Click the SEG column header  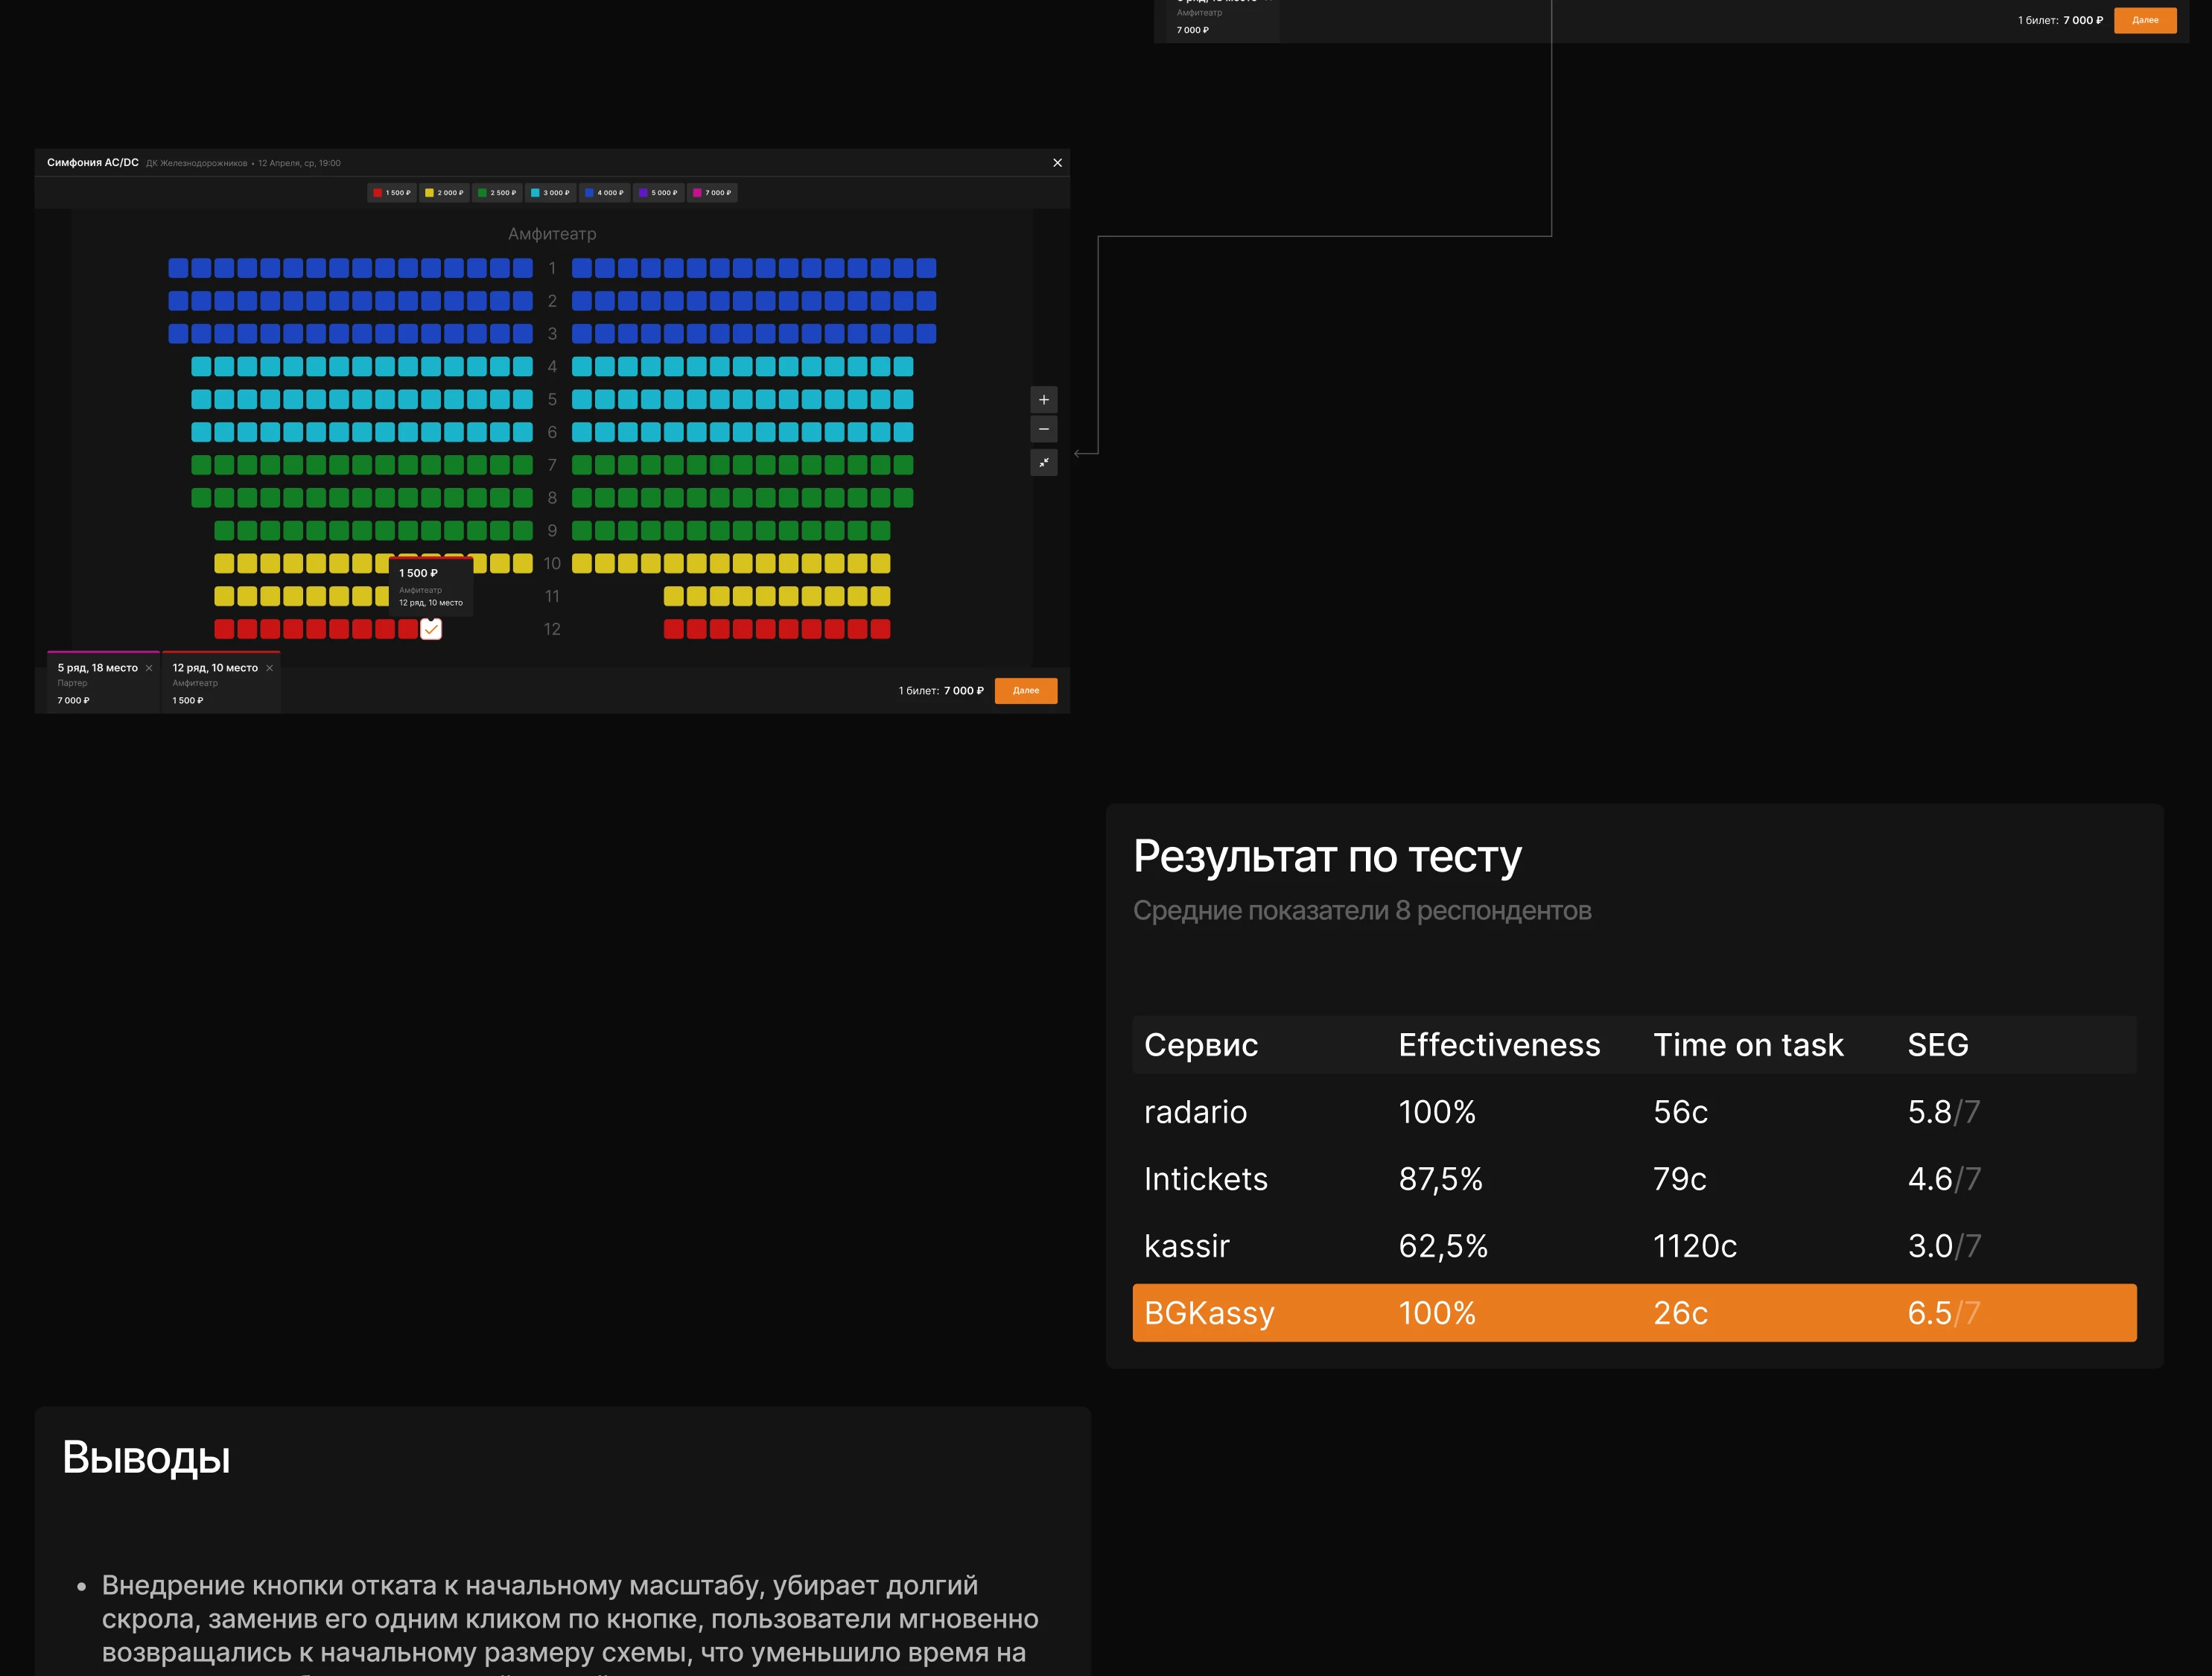[1938, 1045]
